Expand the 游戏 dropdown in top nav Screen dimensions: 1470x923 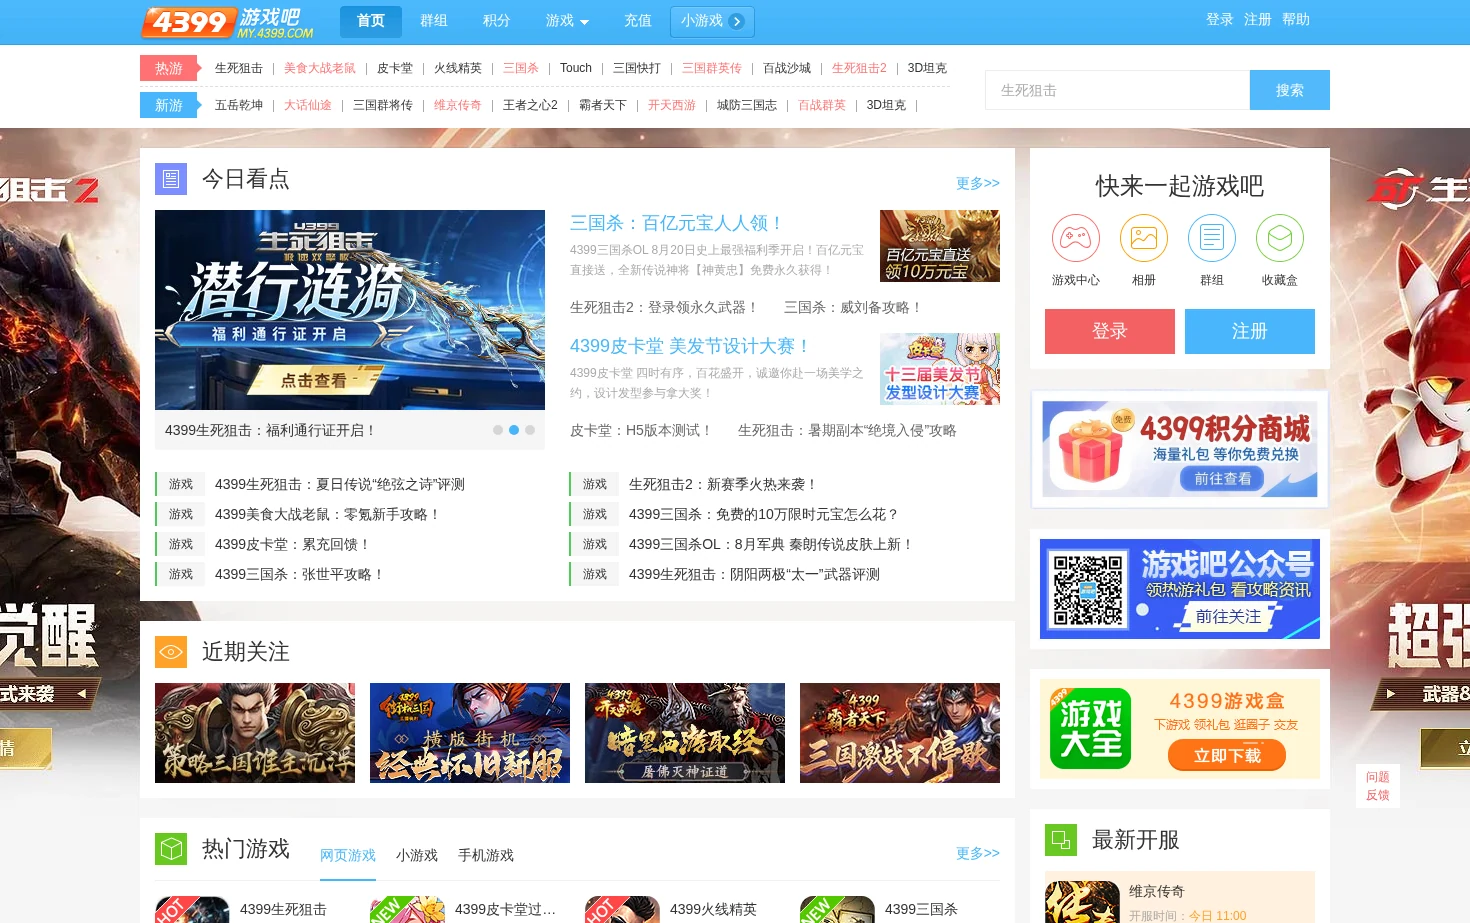[x=567, y=21]
